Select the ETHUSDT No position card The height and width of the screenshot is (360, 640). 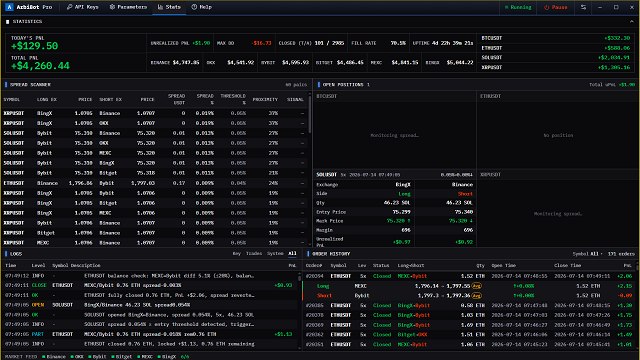point(557,130)
